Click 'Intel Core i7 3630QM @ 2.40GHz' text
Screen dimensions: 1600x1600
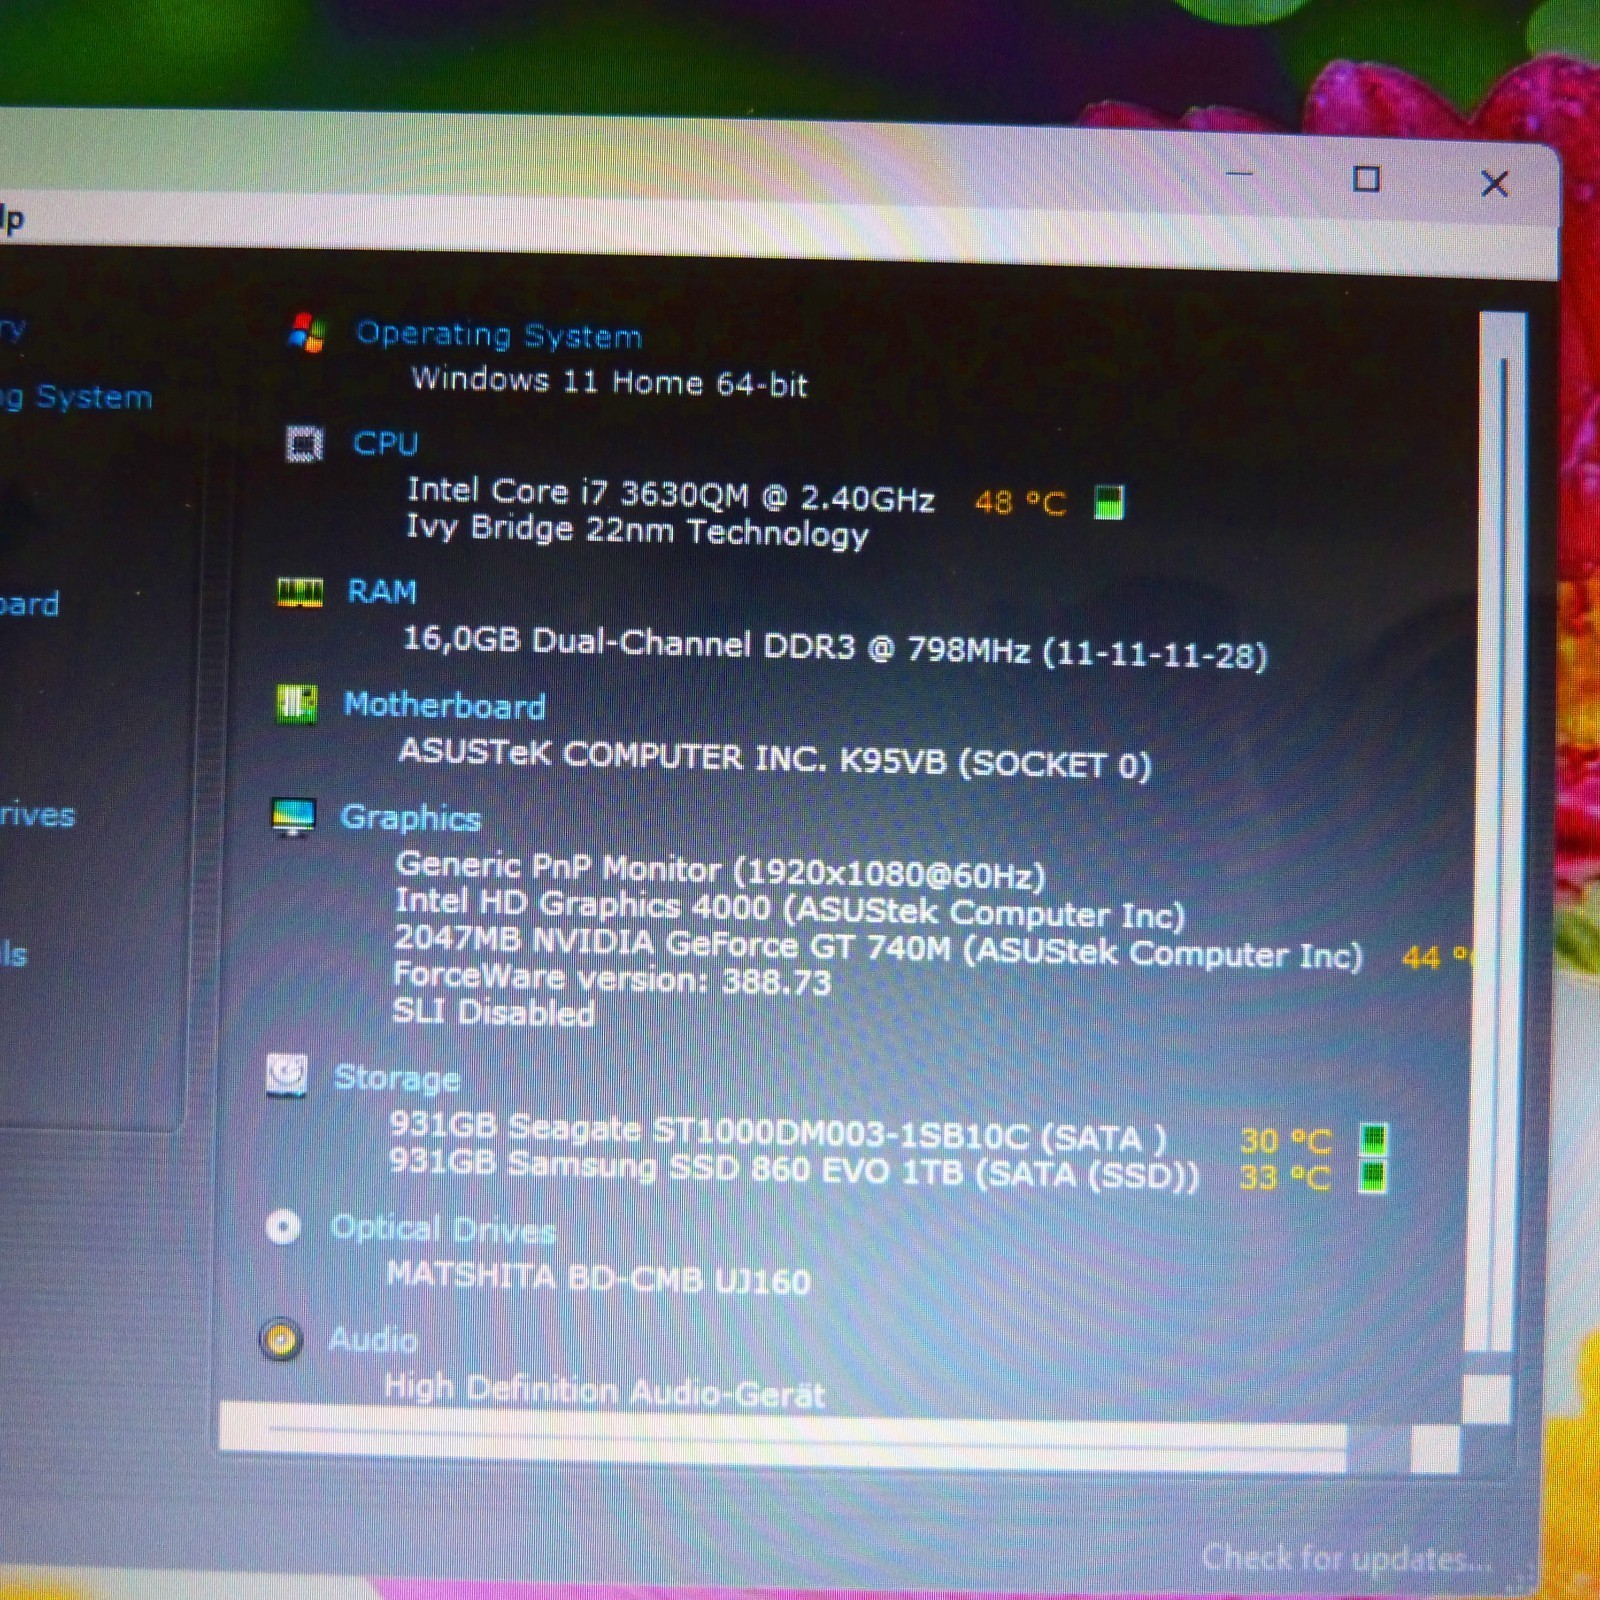[x=670, y=494]
